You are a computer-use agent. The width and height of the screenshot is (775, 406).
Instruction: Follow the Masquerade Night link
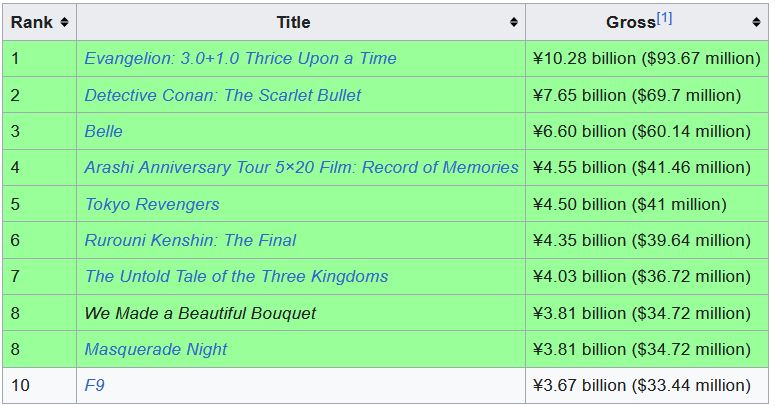pyautogui.click(x=156, y=349)
